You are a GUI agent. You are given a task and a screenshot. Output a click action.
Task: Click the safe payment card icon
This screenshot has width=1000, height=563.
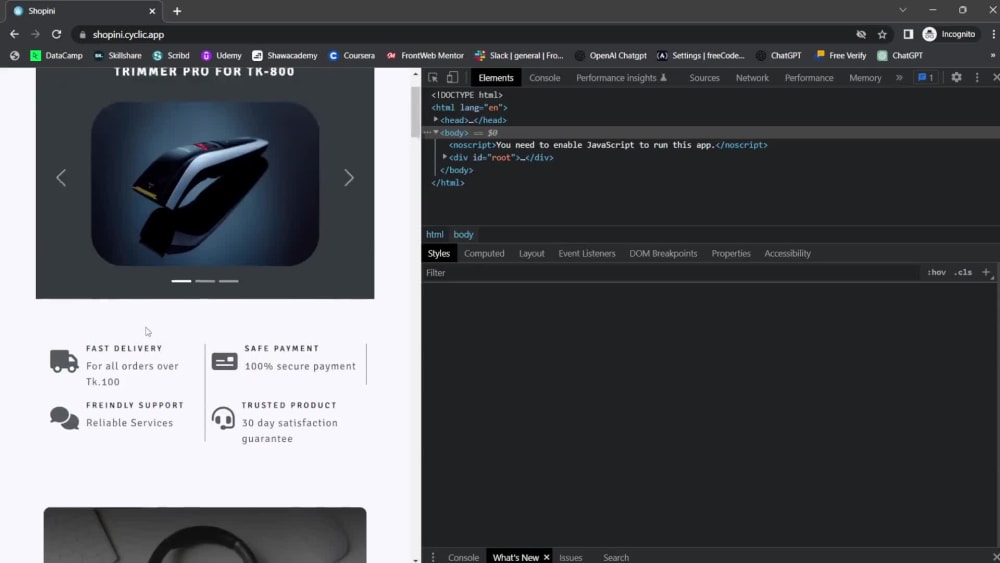[x=224, y=362]
